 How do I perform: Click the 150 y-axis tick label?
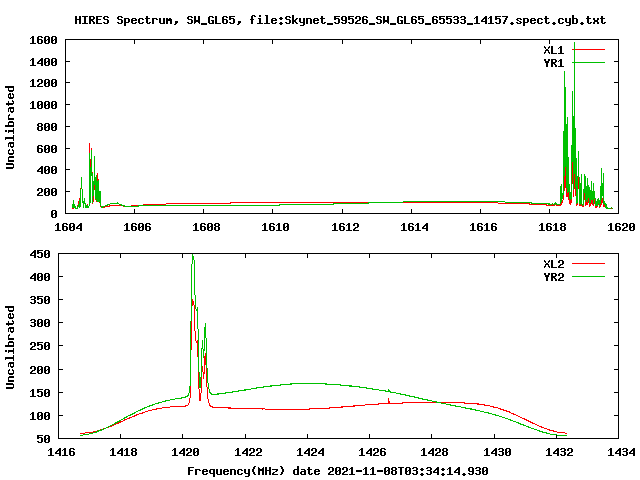40,393
